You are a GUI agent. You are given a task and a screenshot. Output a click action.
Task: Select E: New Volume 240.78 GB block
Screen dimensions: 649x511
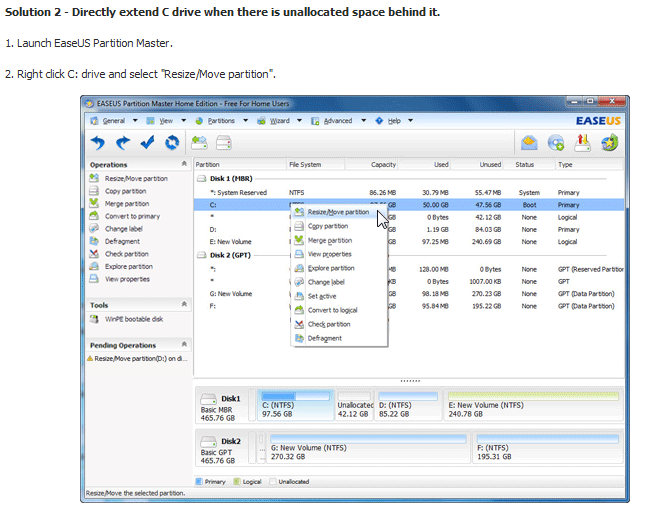click(533, 405)
